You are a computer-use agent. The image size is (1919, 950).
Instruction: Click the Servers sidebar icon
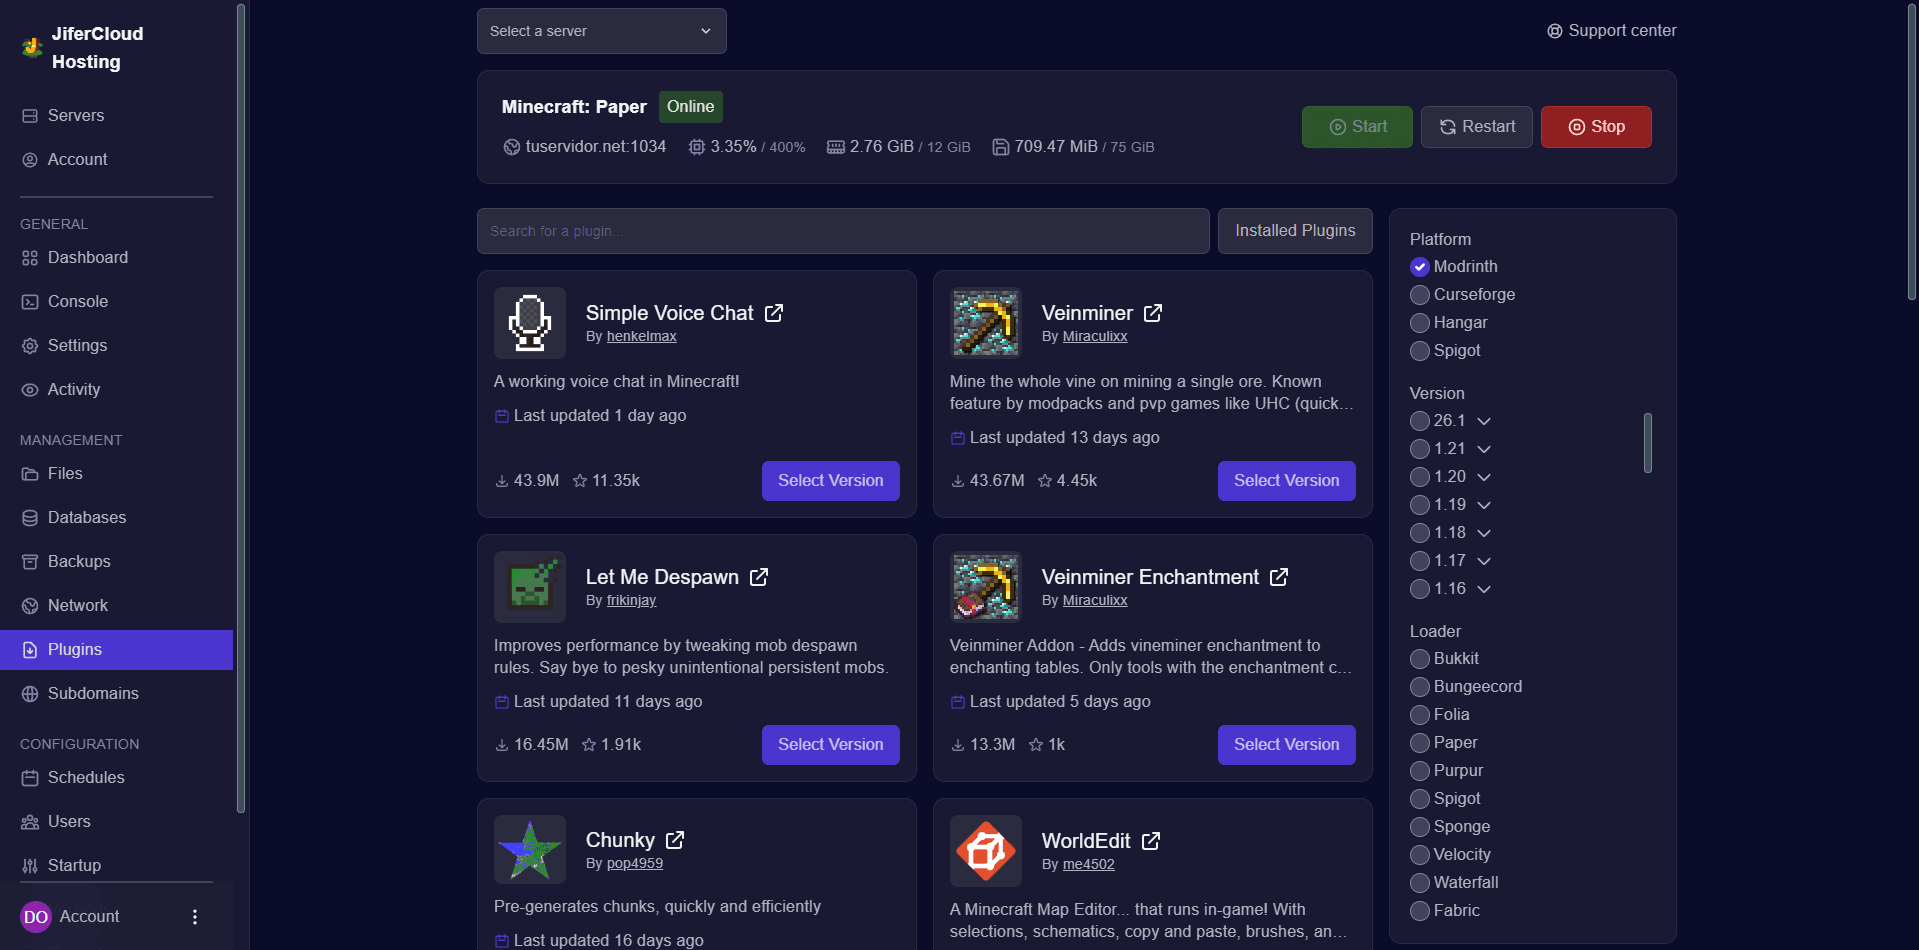pos(30,116)
